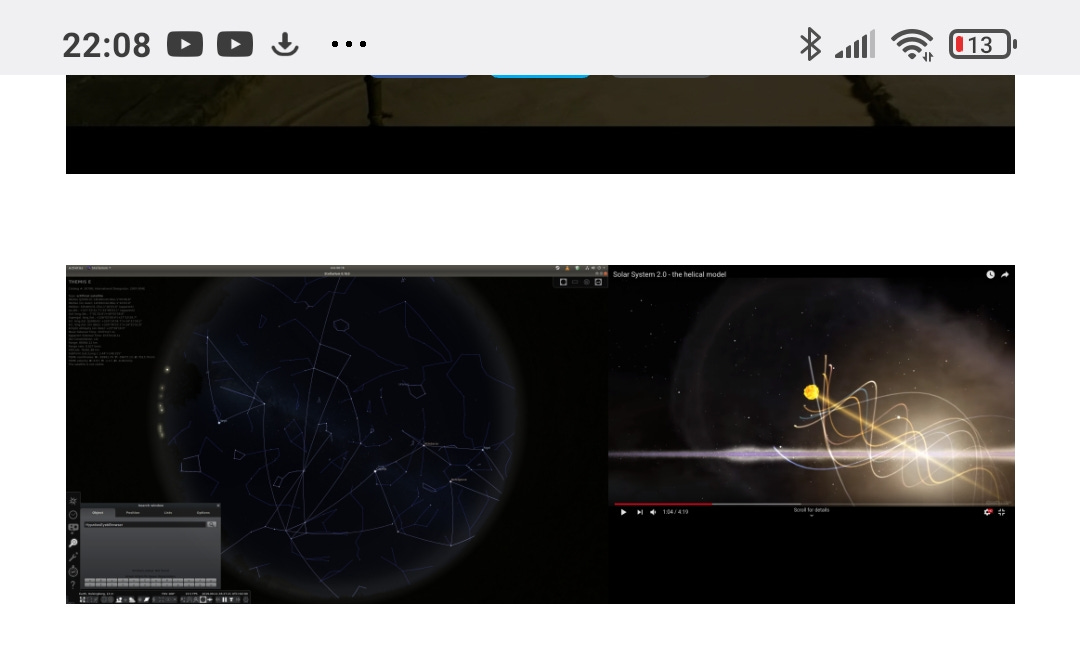Viewport: 1080px width, 650px height.
Task: Mute the video with speaker icon
Action: [653, 512]
